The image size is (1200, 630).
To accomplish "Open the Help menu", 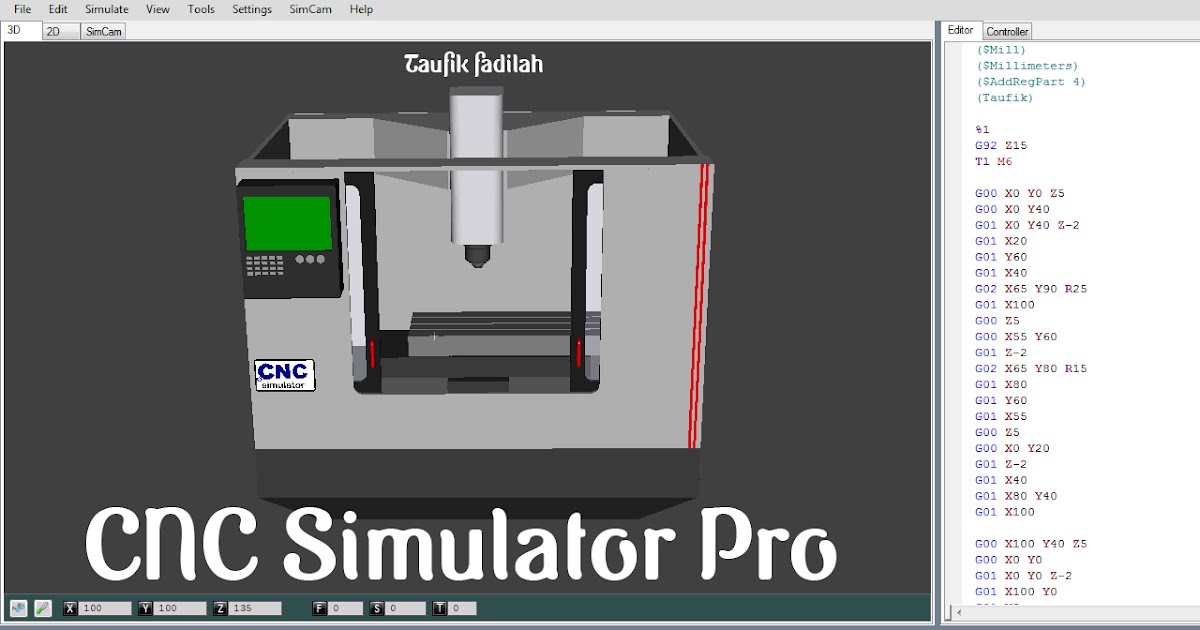I will pyautogui.click(x=361, y=9).
